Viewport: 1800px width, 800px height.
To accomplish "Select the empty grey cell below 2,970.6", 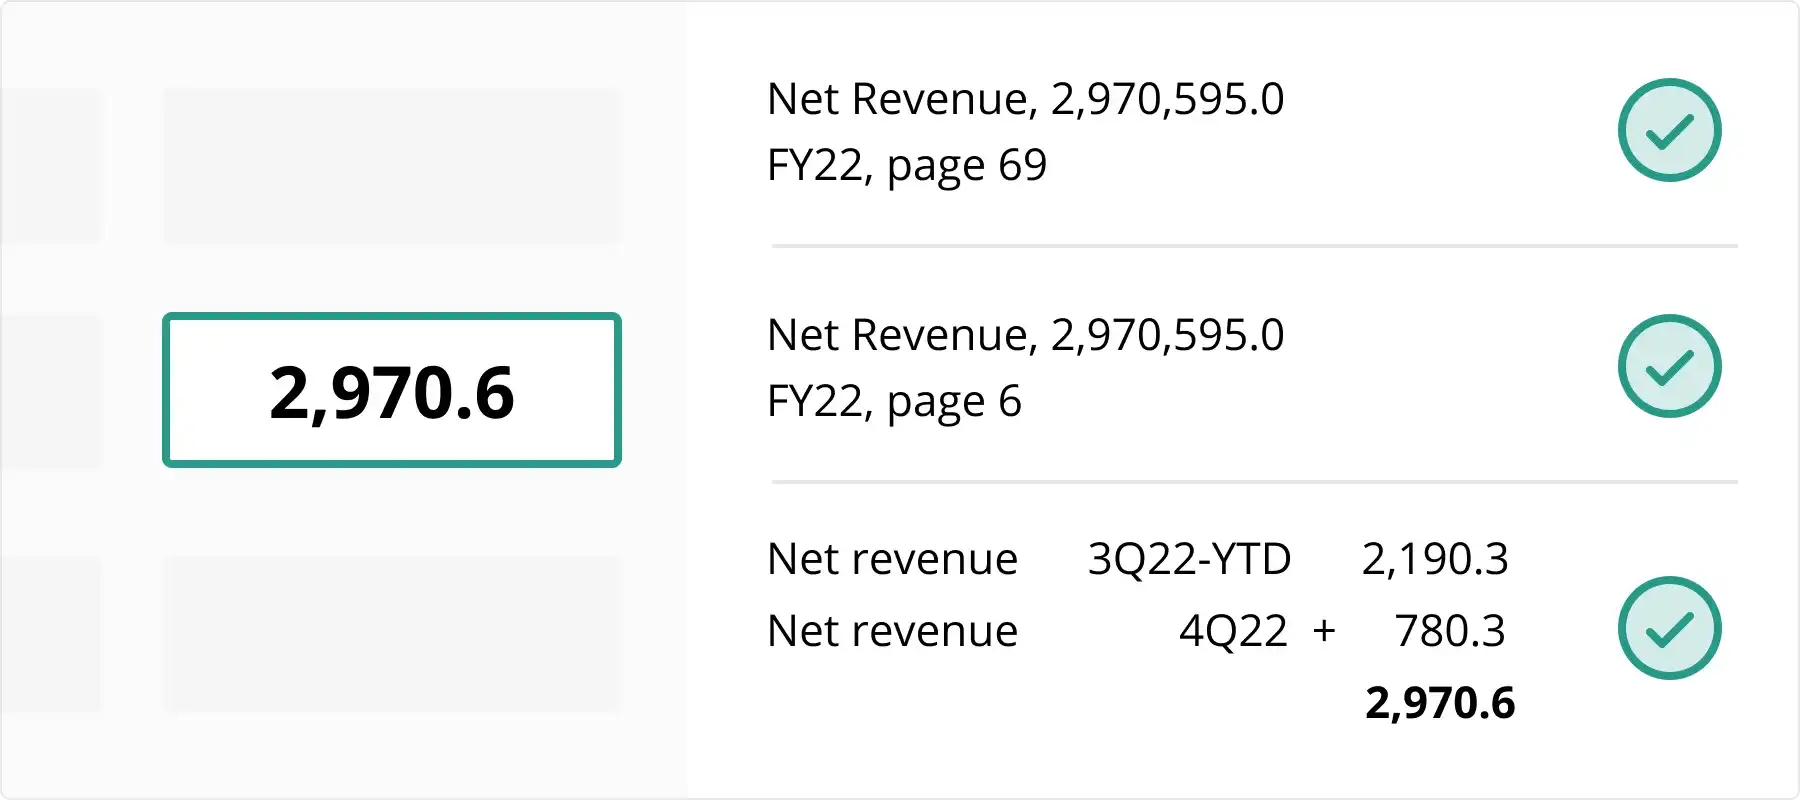I will pos(392,634).
